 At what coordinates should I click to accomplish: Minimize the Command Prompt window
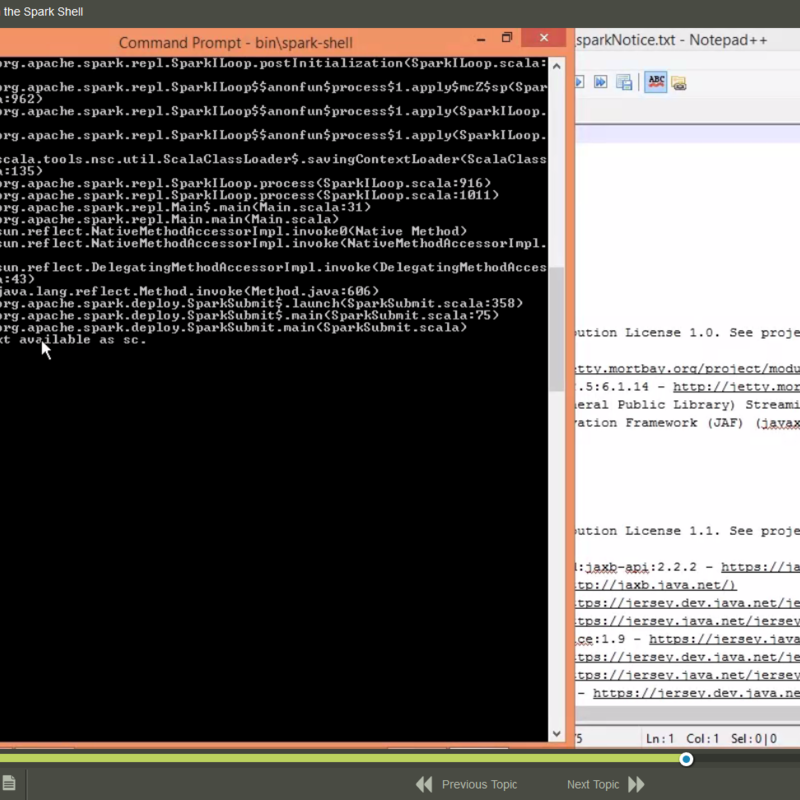(x=481, y=39)
